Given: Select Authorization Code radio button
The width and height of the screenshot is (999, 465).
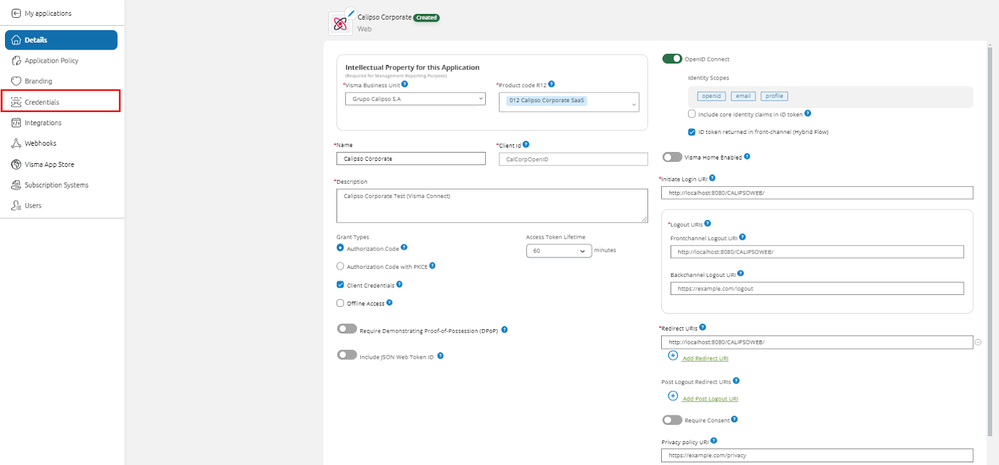Looking at the screenshot, I should pyautogui.click(x=340, y=248).
